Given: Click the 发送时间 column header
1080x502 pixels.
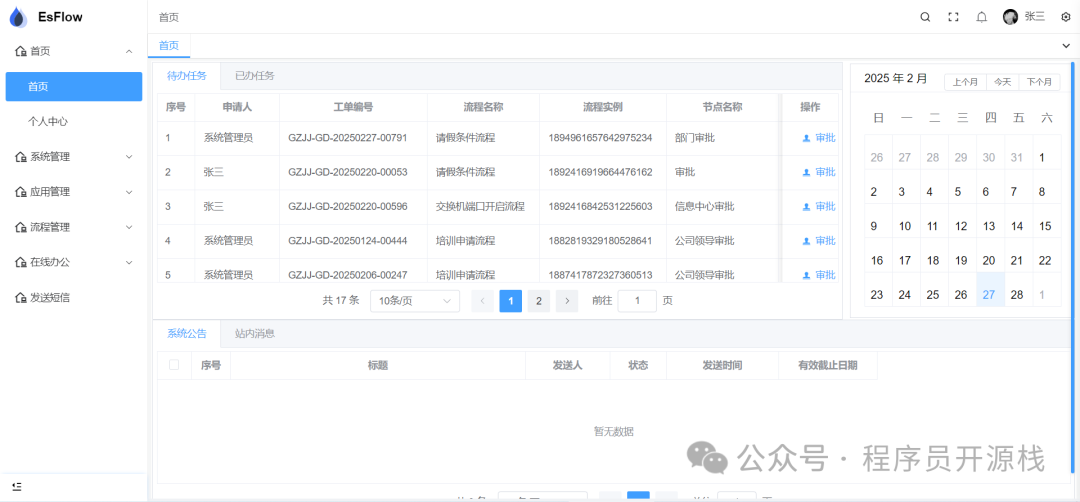Looking at the screenshot, I should pos(722,365).
